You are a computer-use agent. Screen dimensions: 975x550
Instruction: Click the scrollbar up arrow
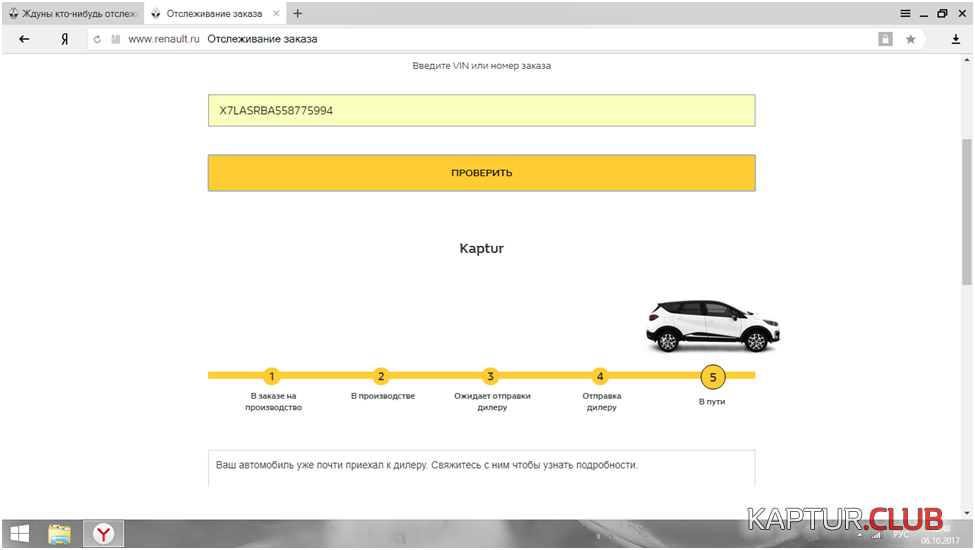click(967, 60)
